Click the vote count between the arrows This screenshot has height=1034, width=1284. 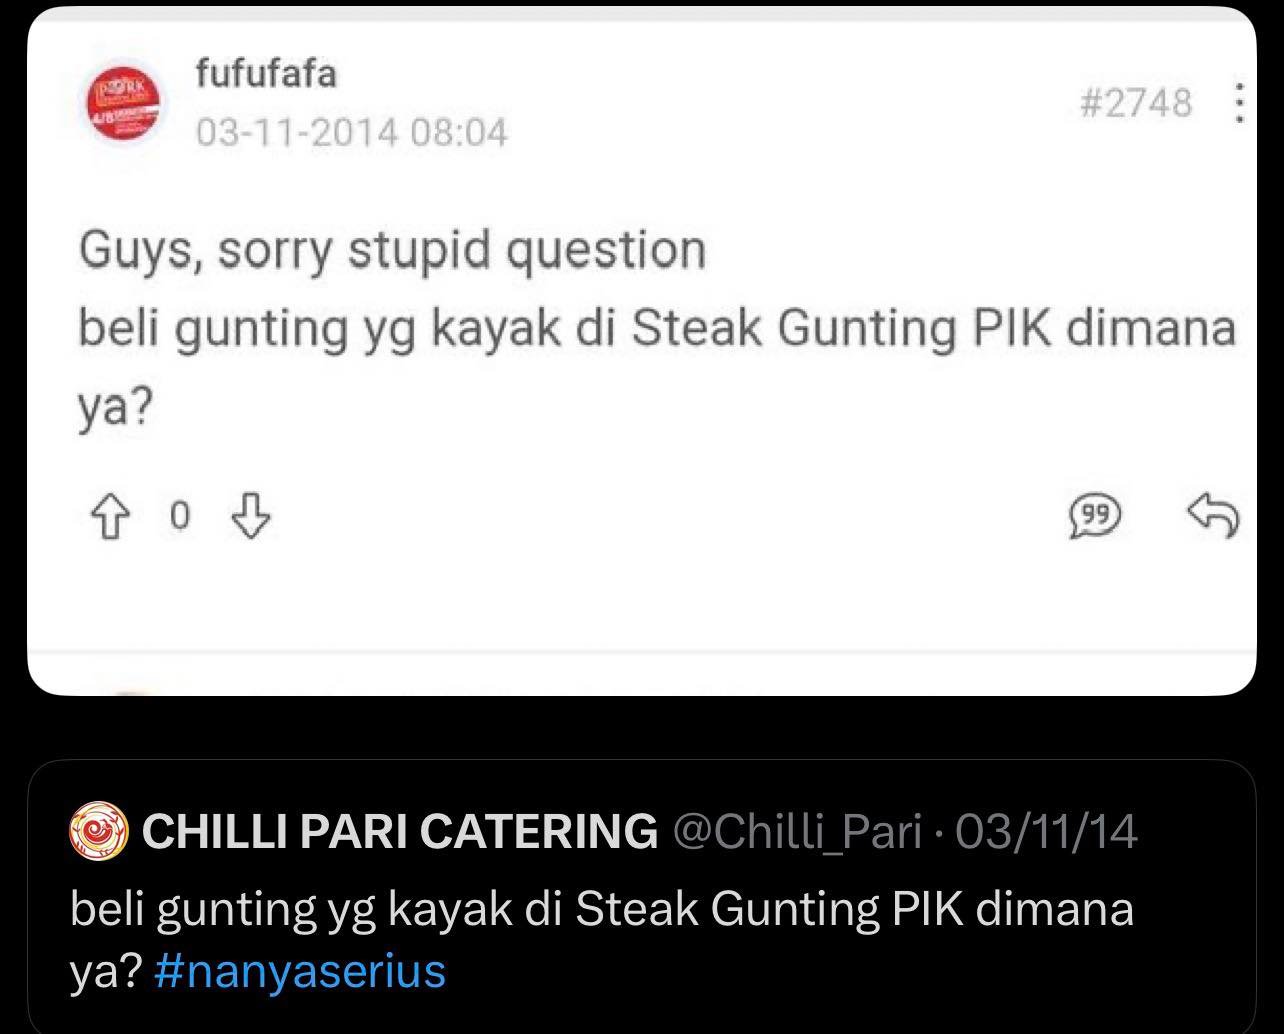[x=180, y=516]
